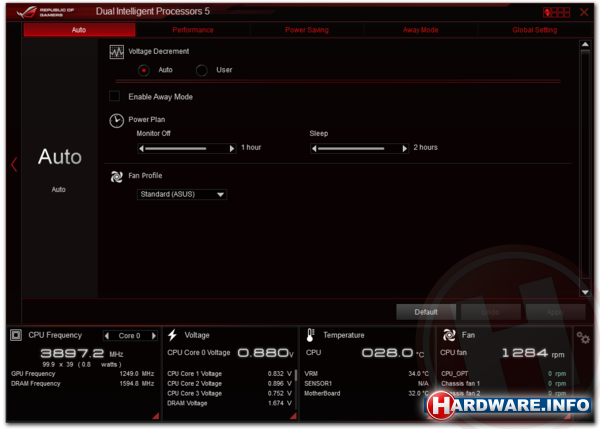
Task: Decrease Sleep time with left arrow
Action: pos(314,148)
